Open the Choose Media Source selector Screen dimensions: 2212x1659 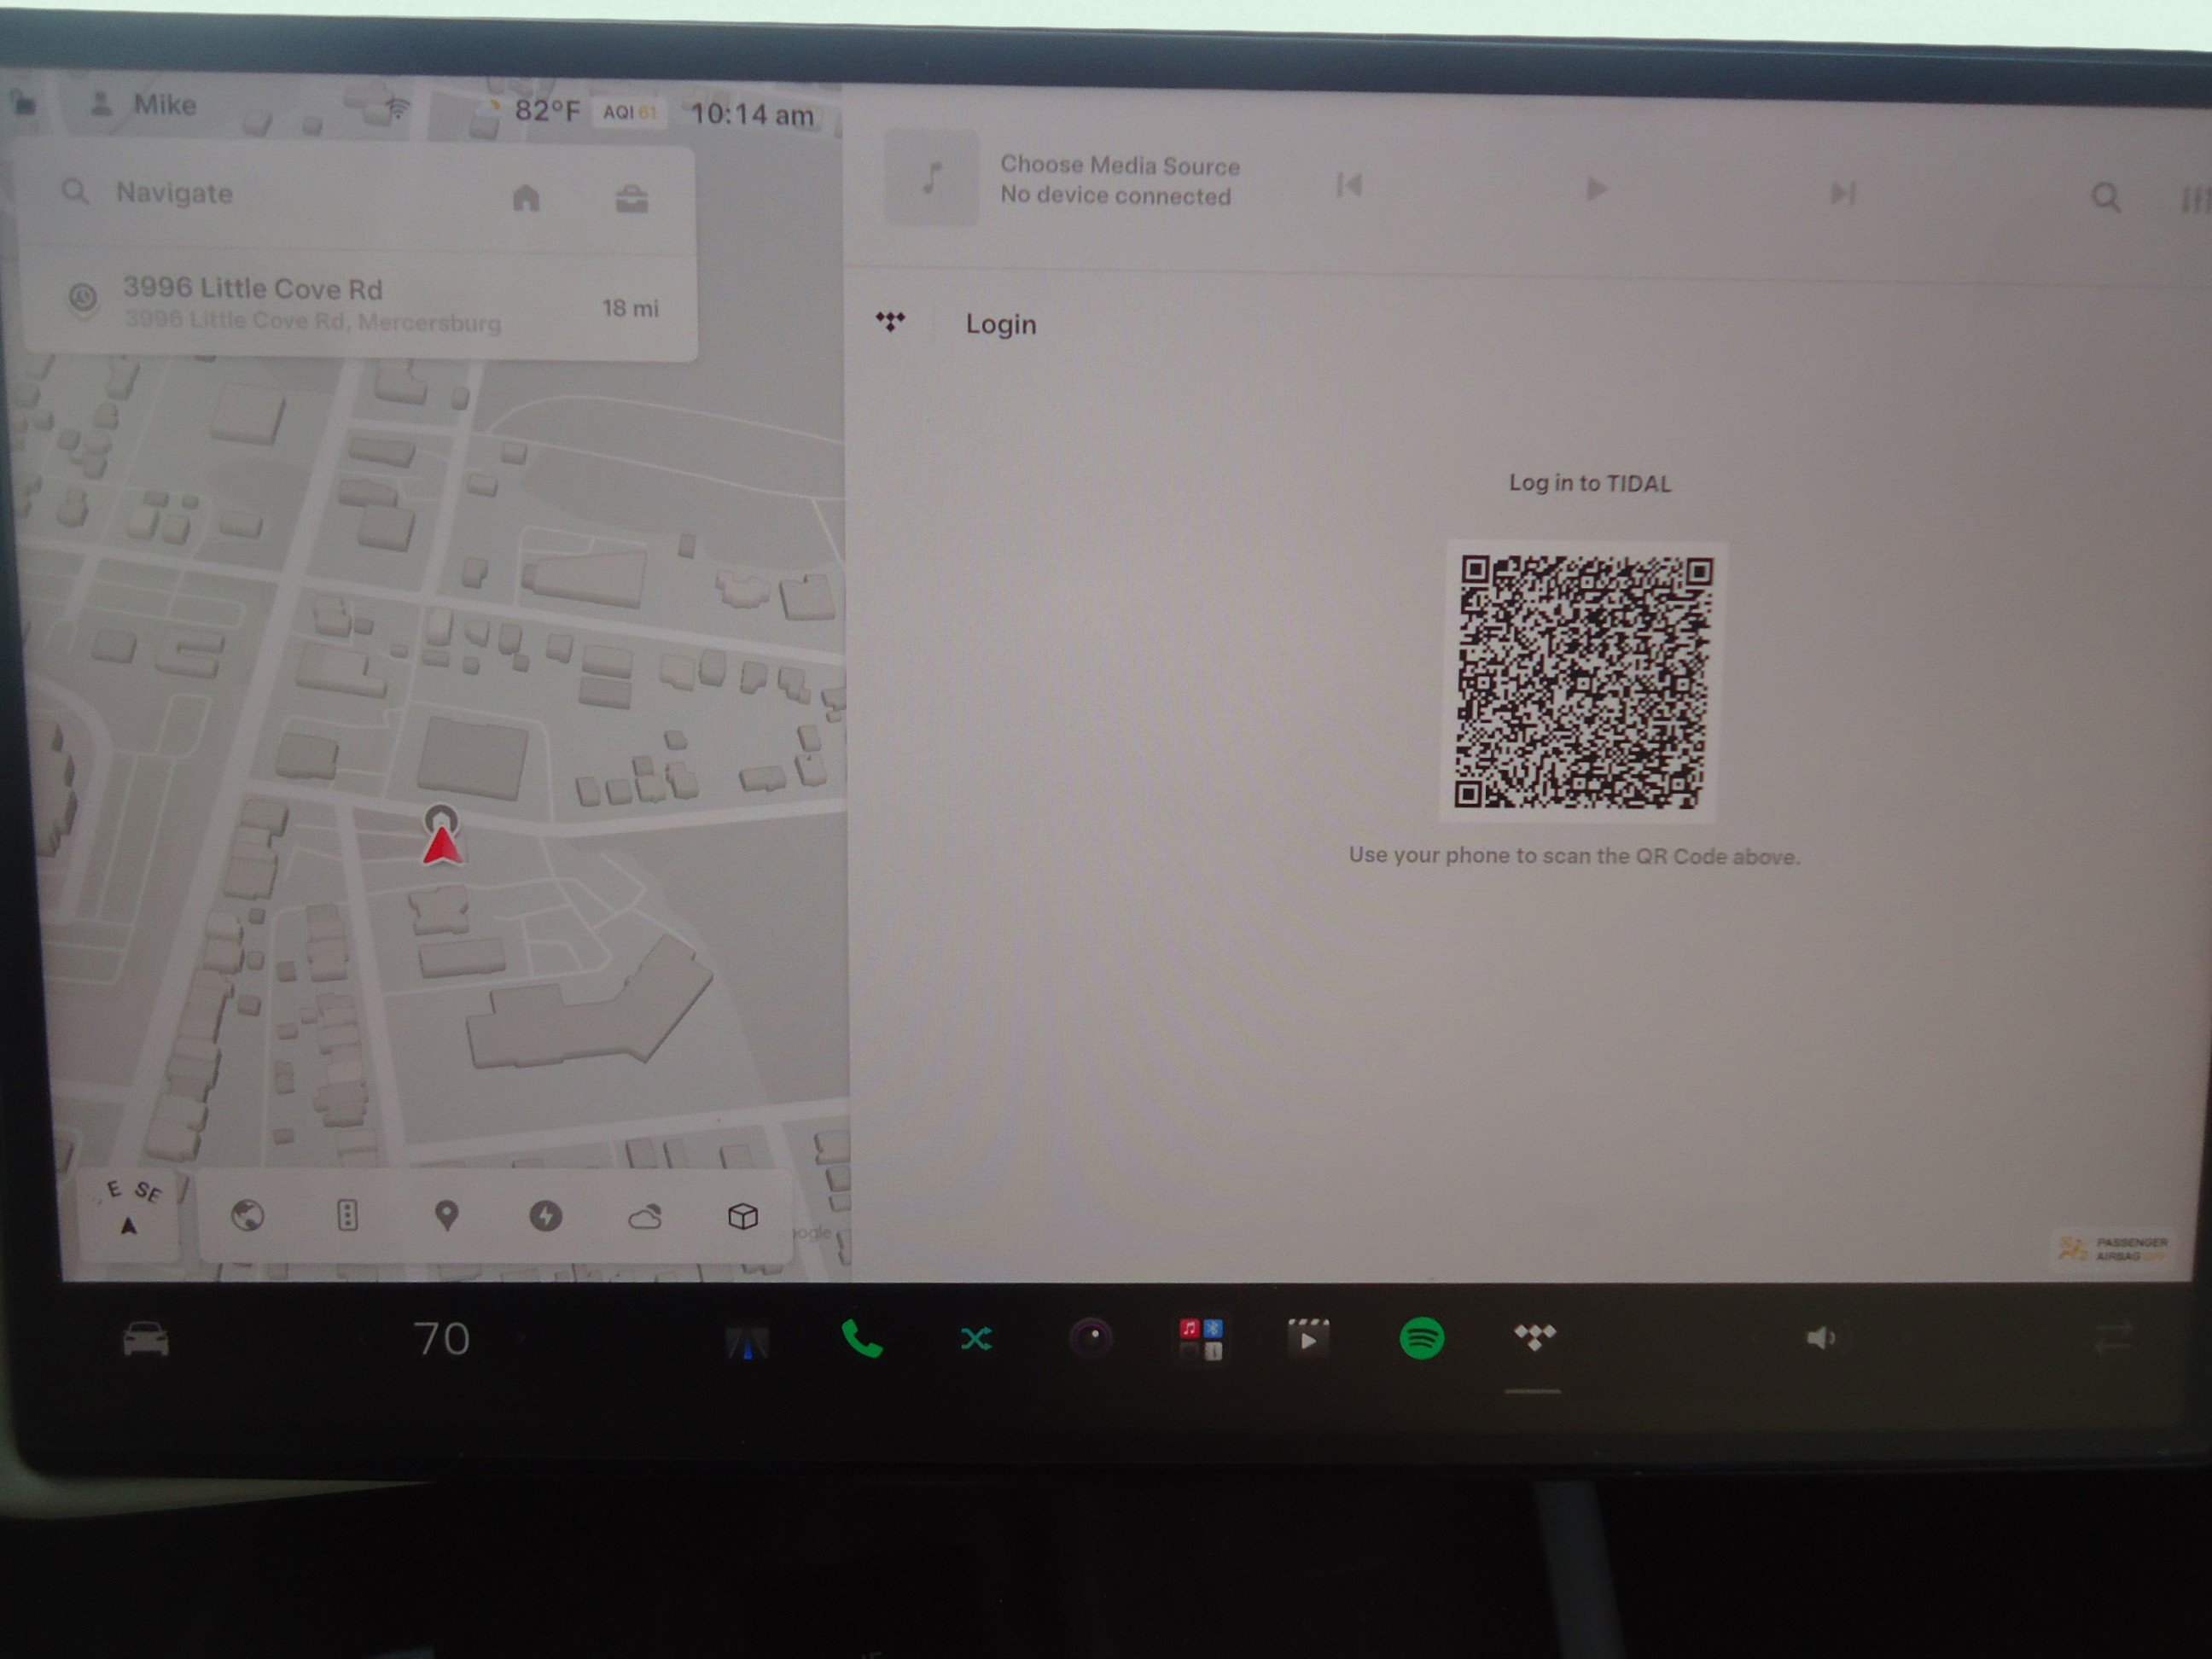tap(1120, 181)
